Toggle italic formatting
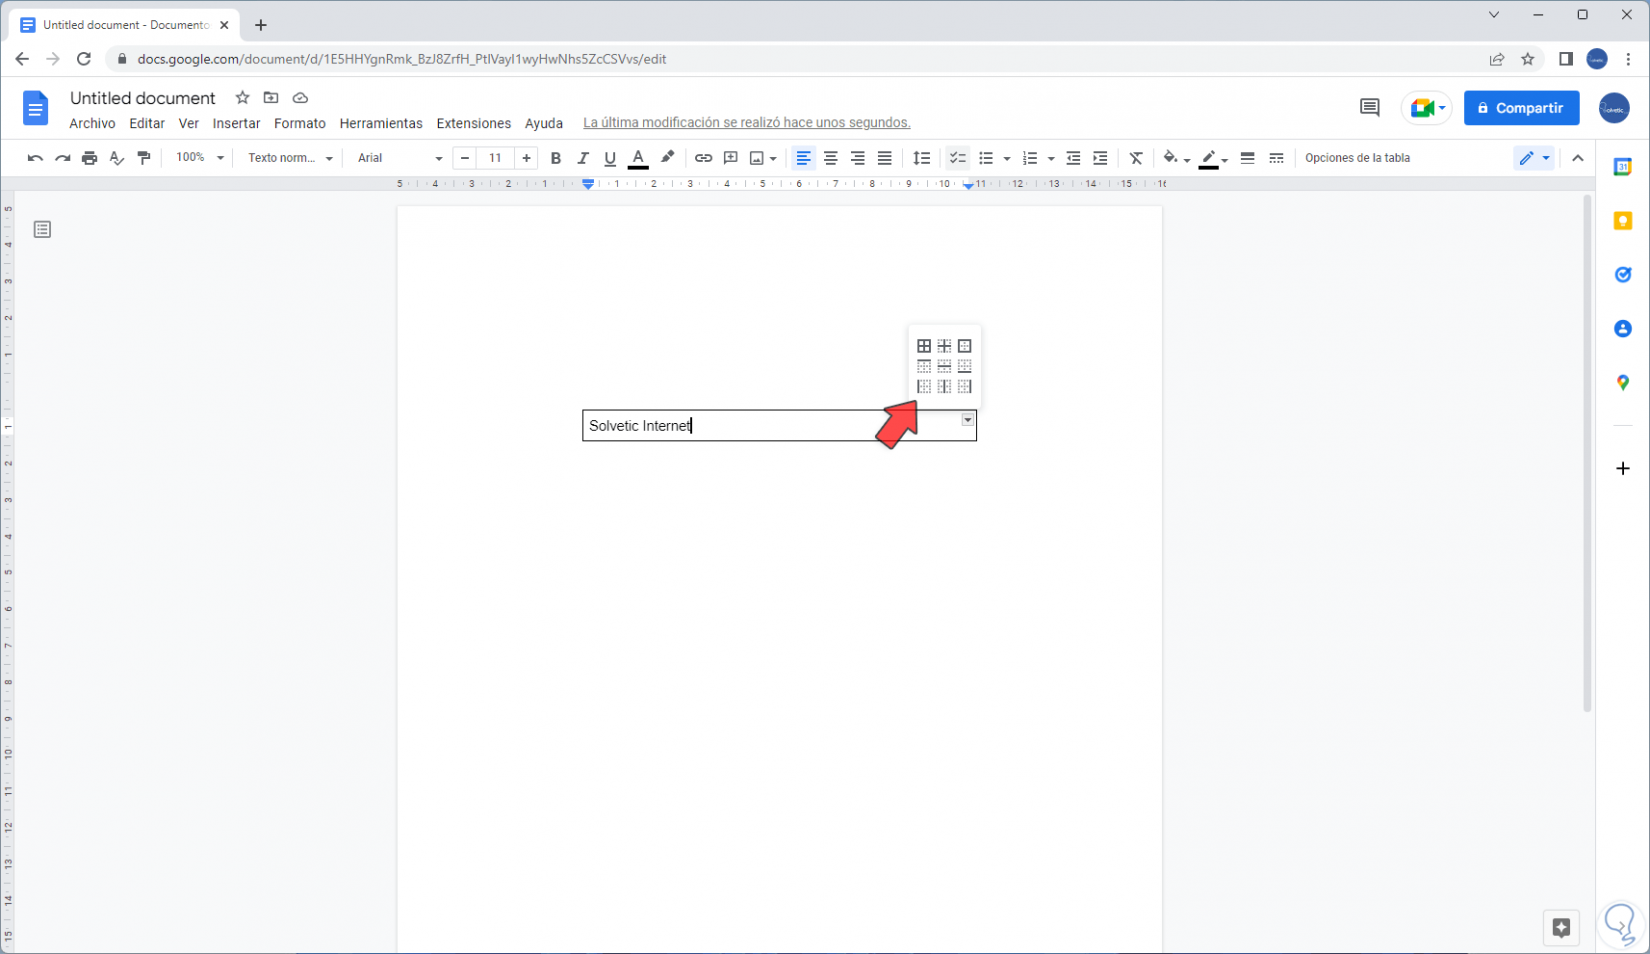 point(583,158)
